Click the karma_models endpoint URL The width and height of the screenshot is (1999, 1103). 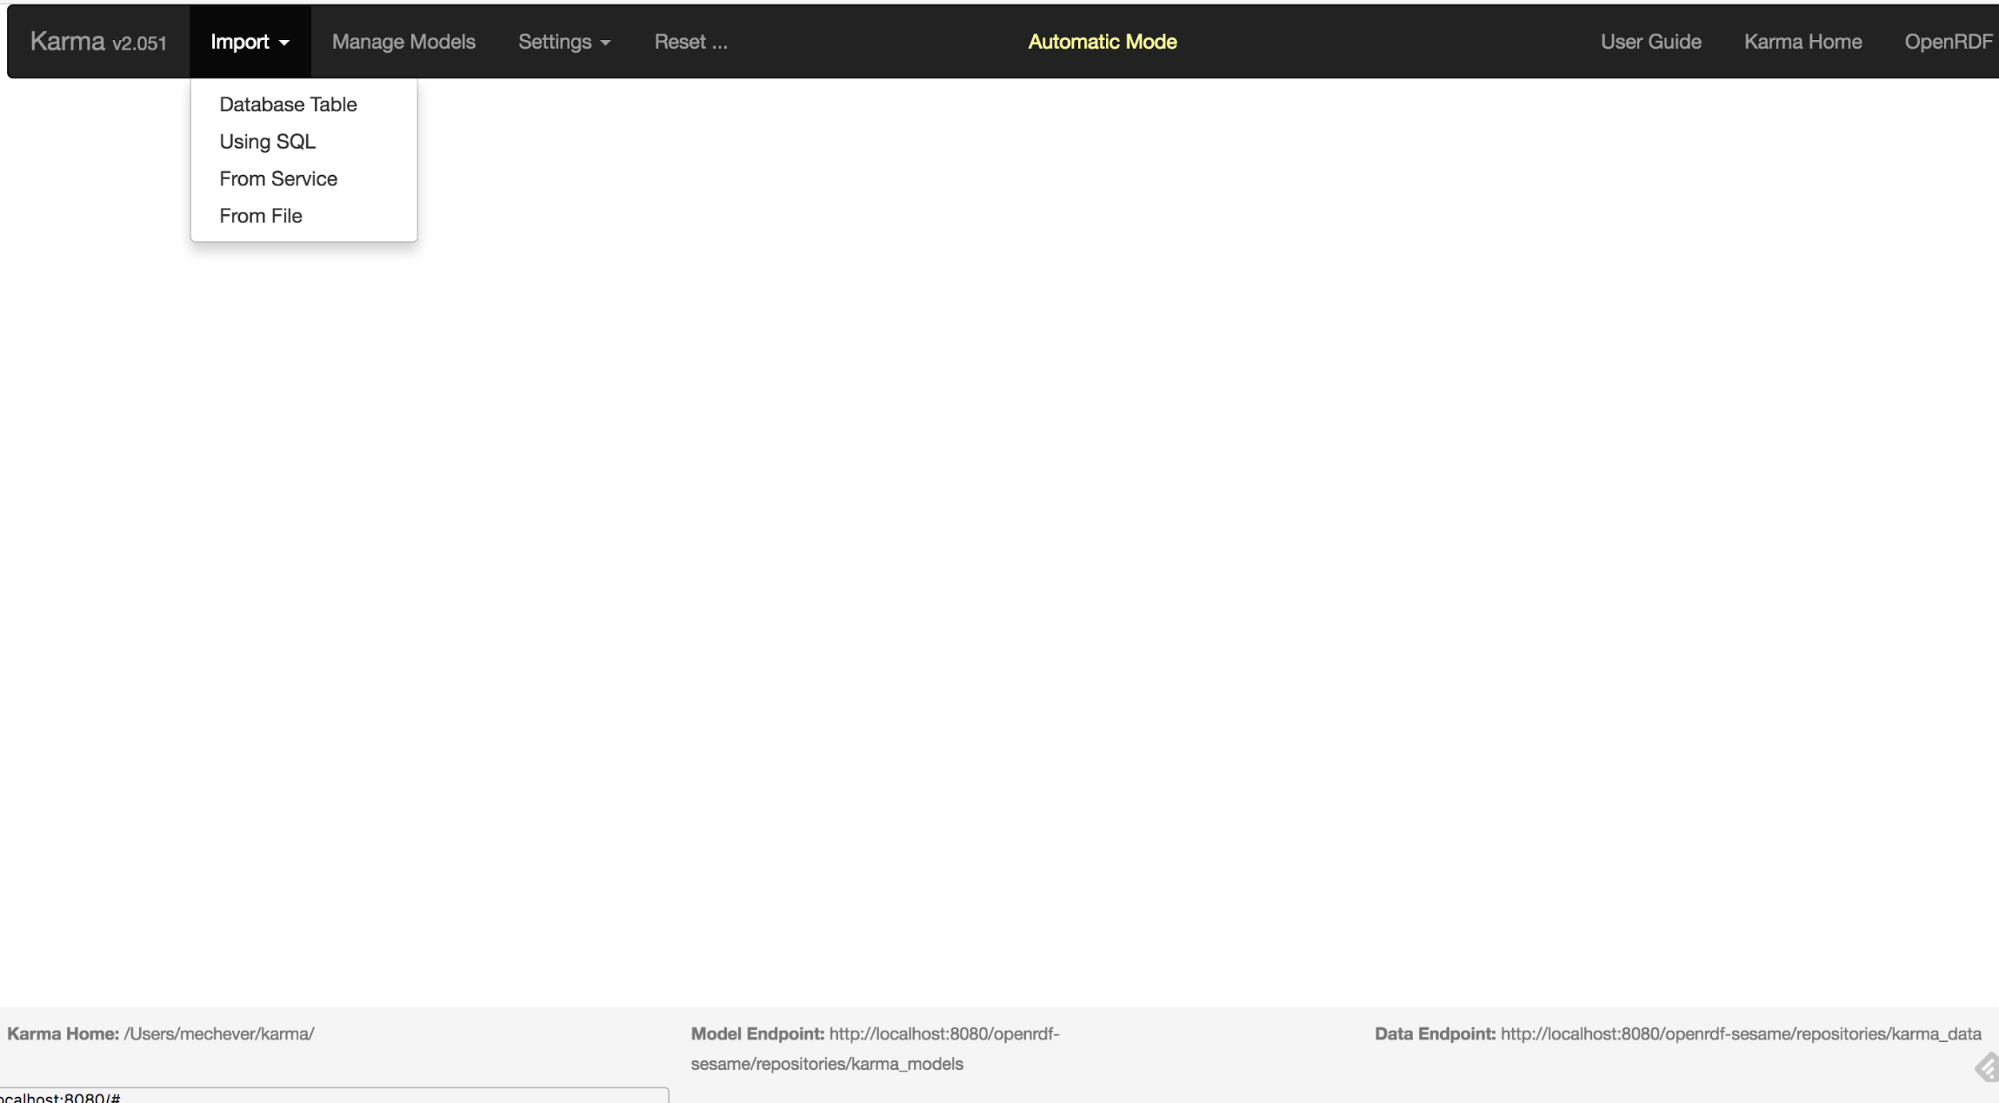[x=875, y=1049]
